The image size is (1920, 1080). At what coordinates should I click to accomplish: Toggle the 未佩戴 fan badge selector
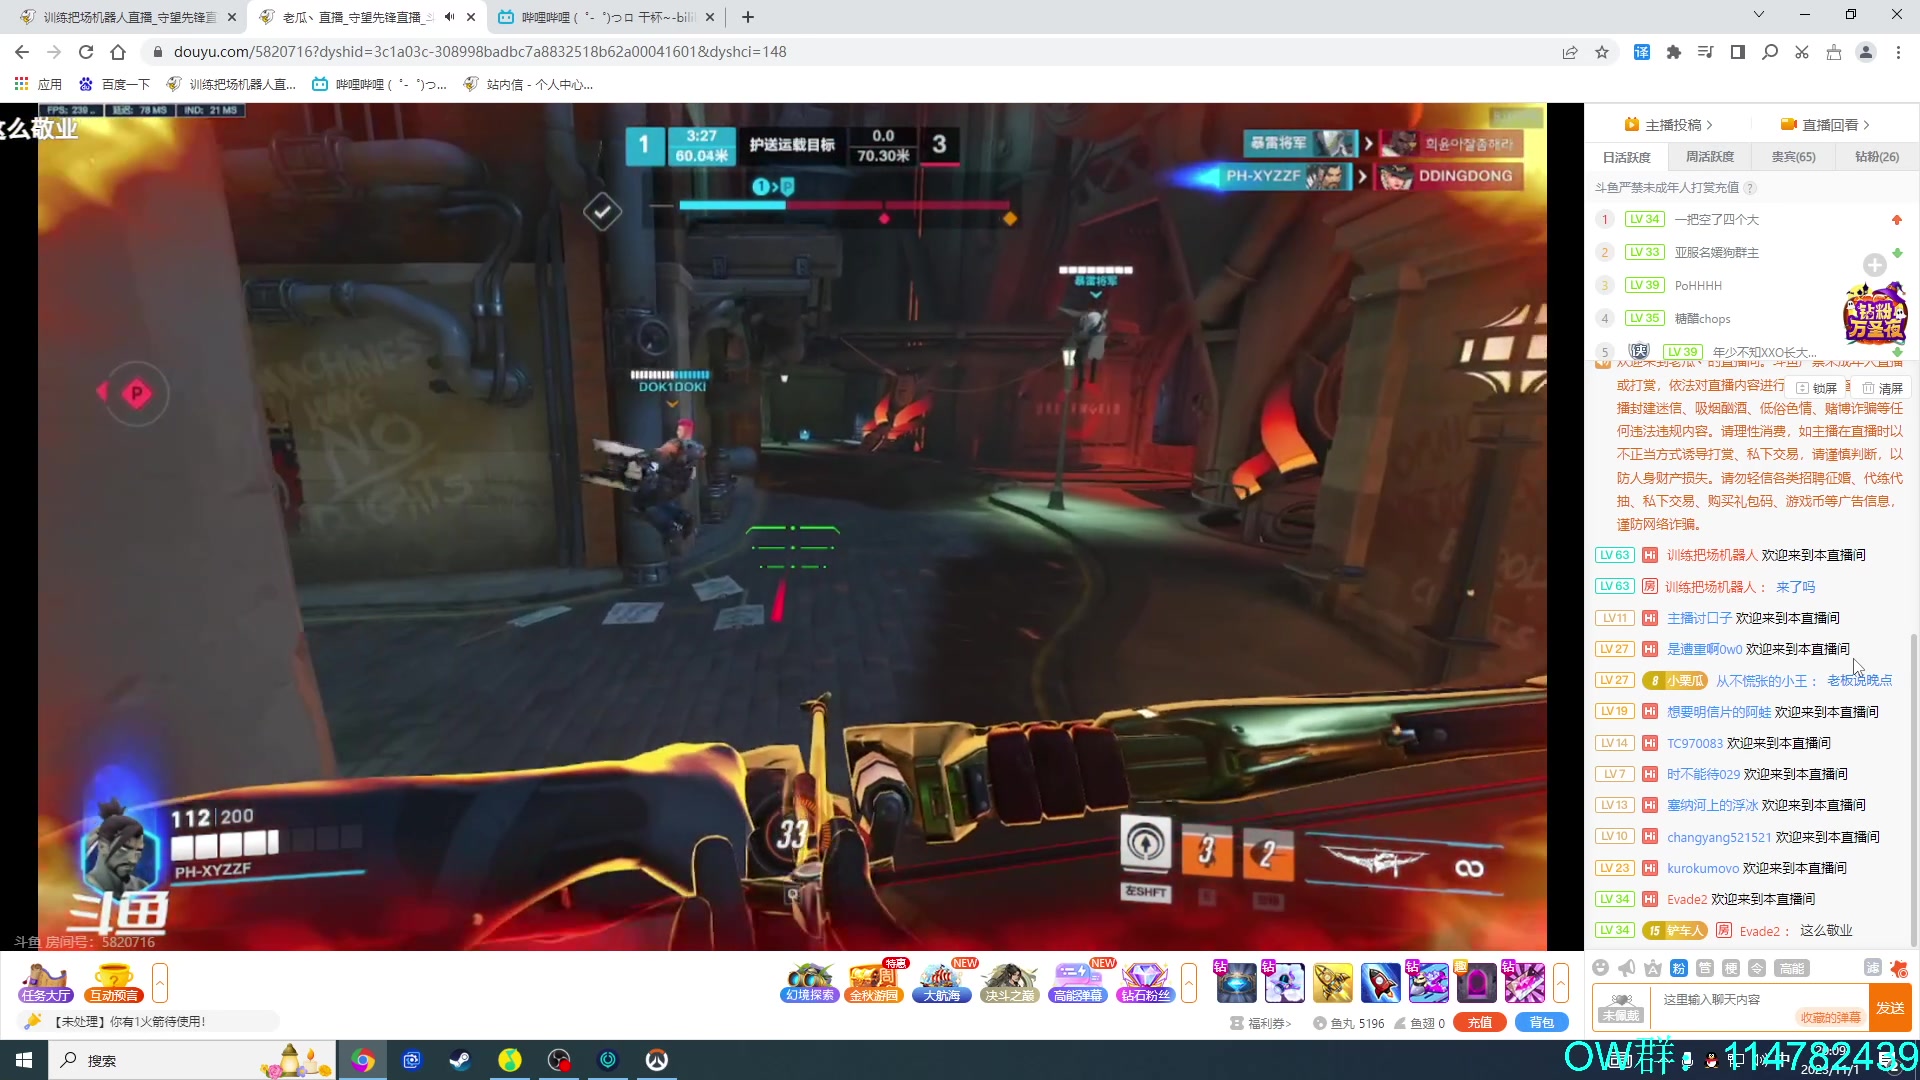pyautogui.click(x=1621, y=1007)
